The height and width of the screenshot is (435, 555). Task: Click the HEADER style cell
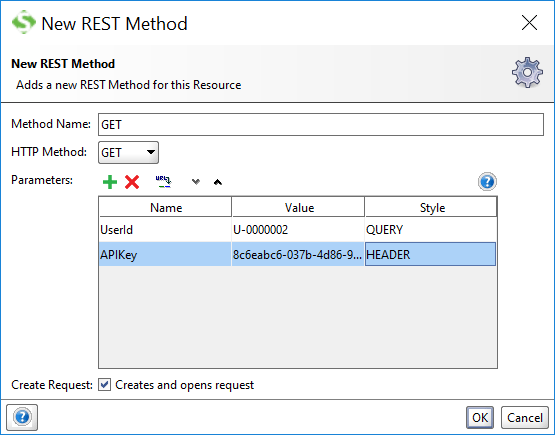(430, 254)
